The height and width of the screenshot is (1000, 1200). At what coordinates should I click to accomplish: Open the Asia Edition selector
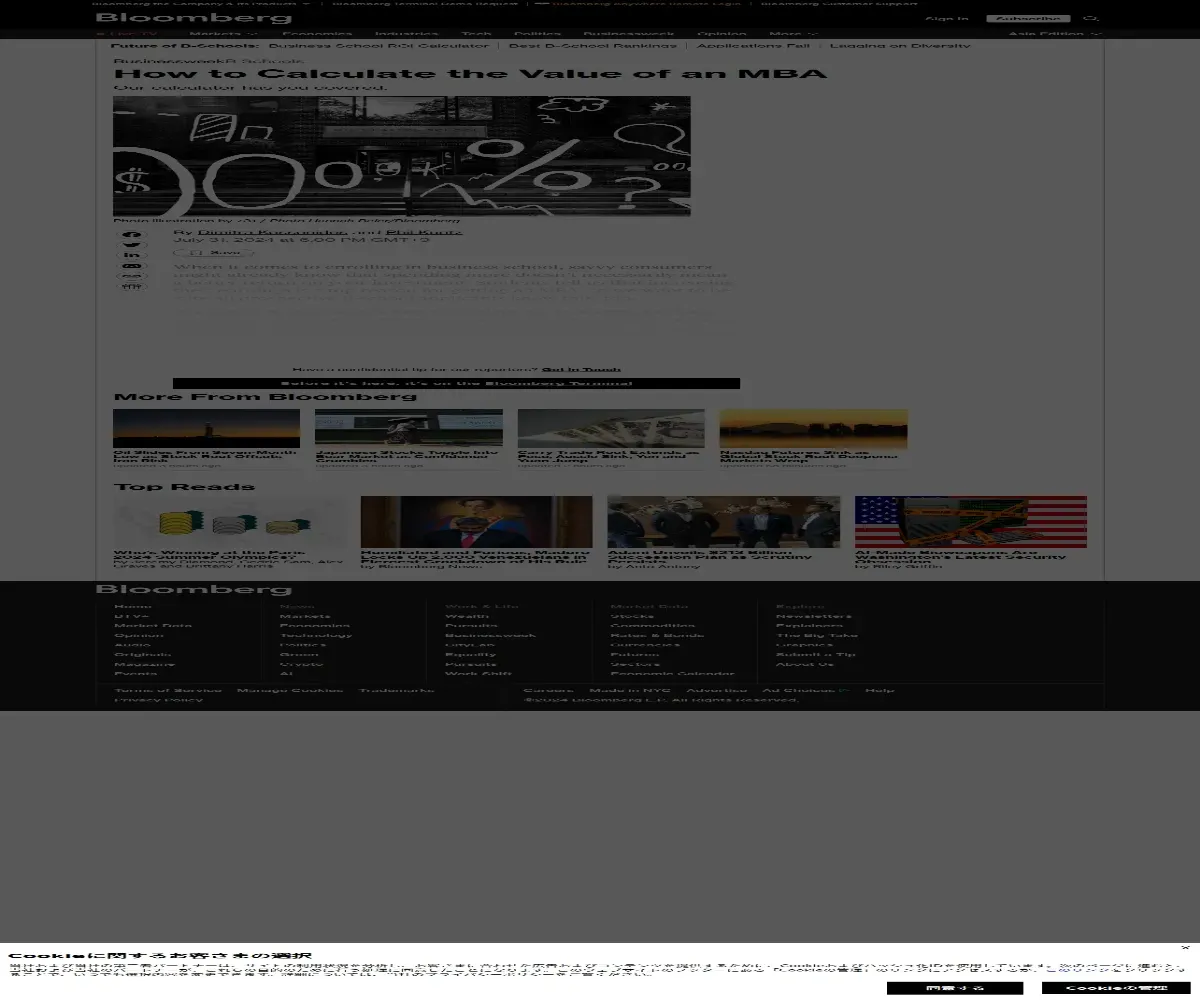tap(1055, 34)
